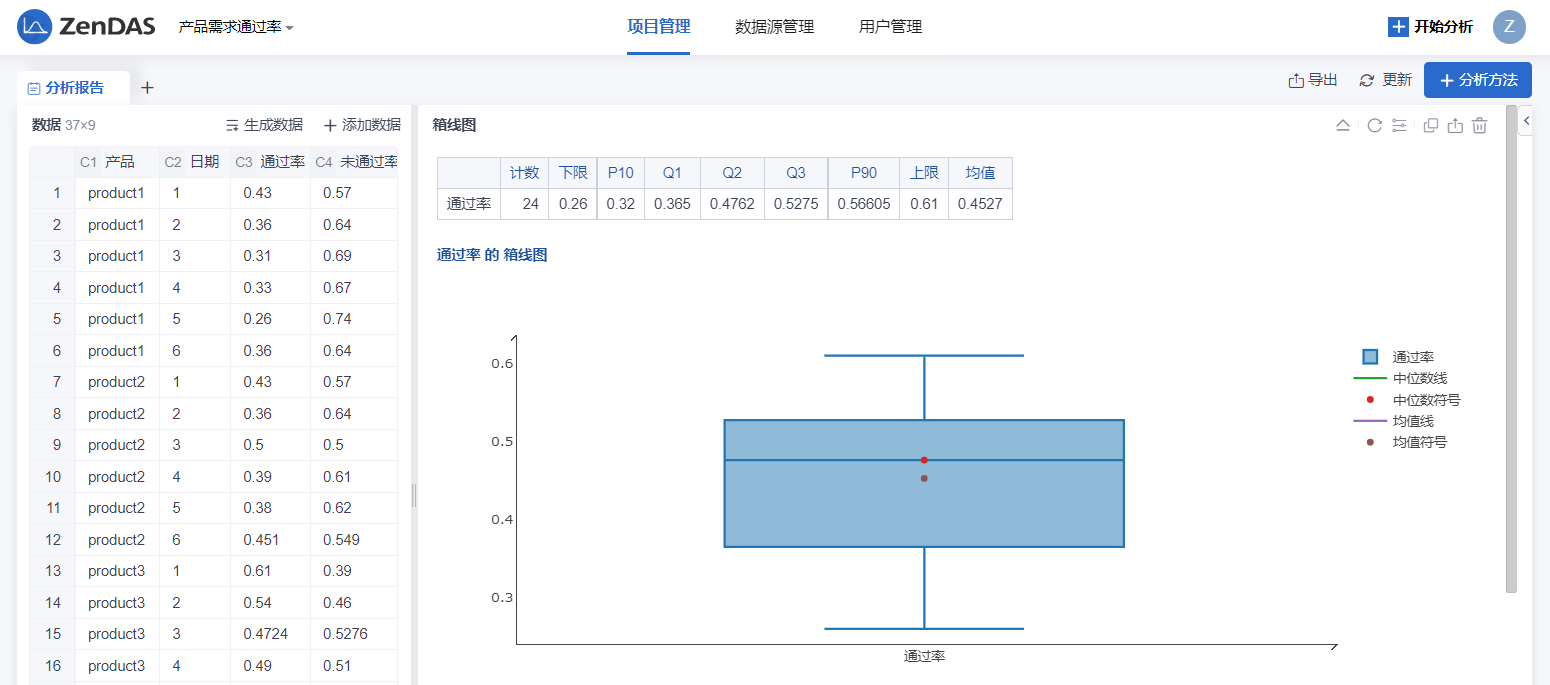Click the 均值 header in statistics table
The height and width of the screenshot is (685, 1550).
point(980,173)
